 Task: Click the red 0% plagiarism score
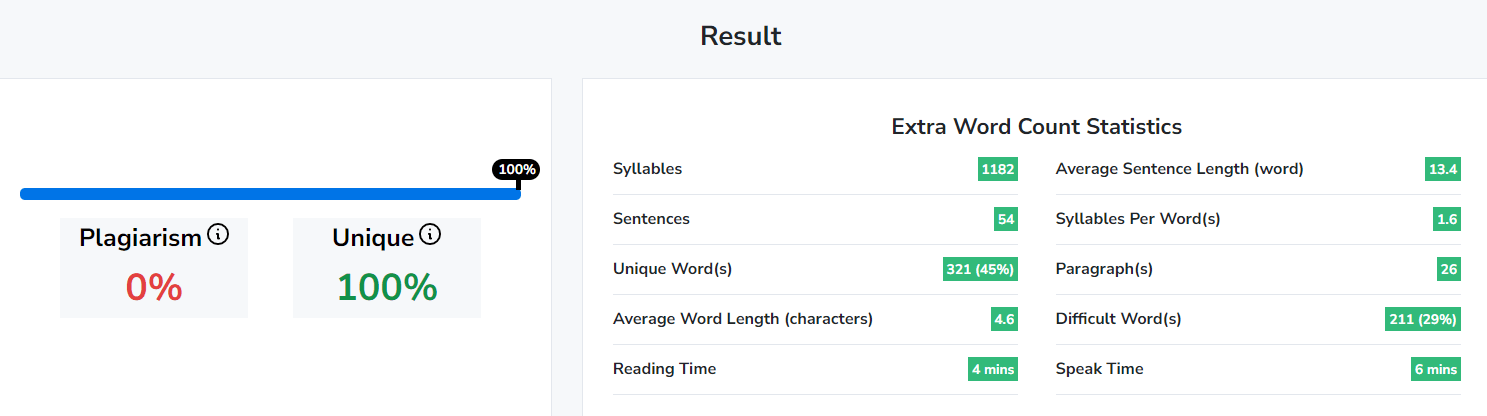(154, 288)
